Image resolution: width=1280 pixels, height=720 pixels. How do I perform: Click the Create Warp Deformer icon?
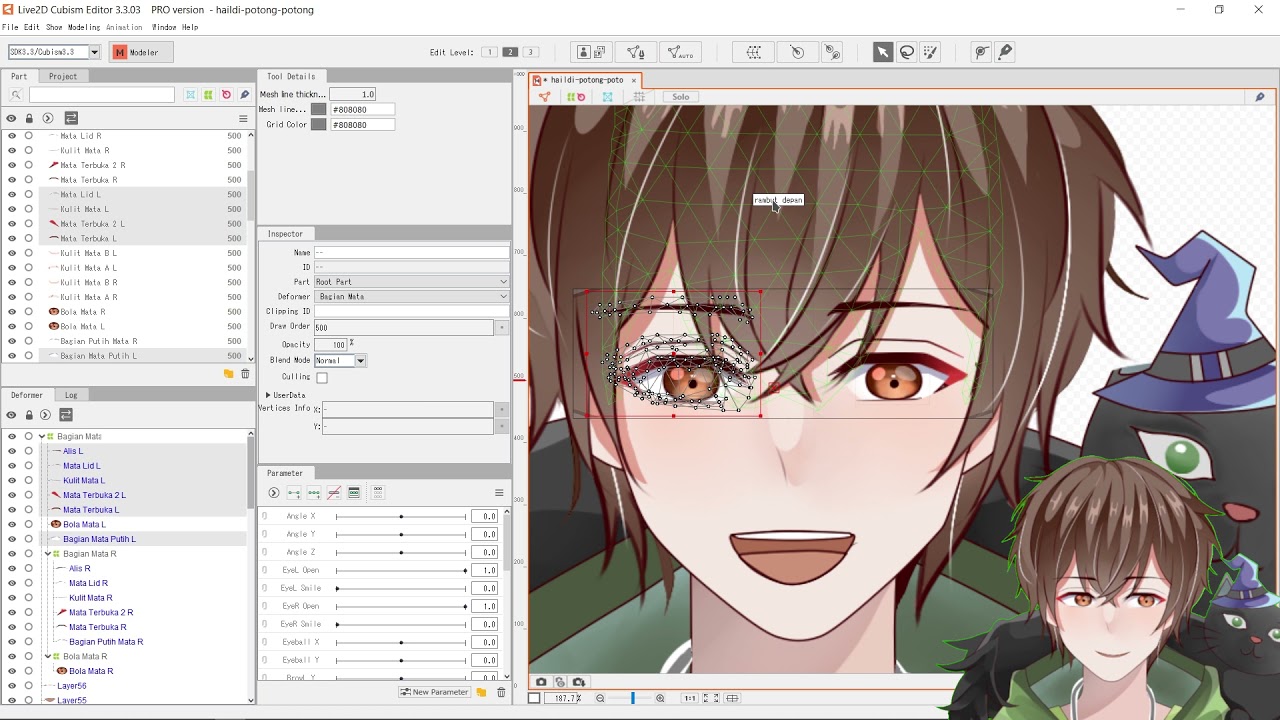tap(754, 52)
